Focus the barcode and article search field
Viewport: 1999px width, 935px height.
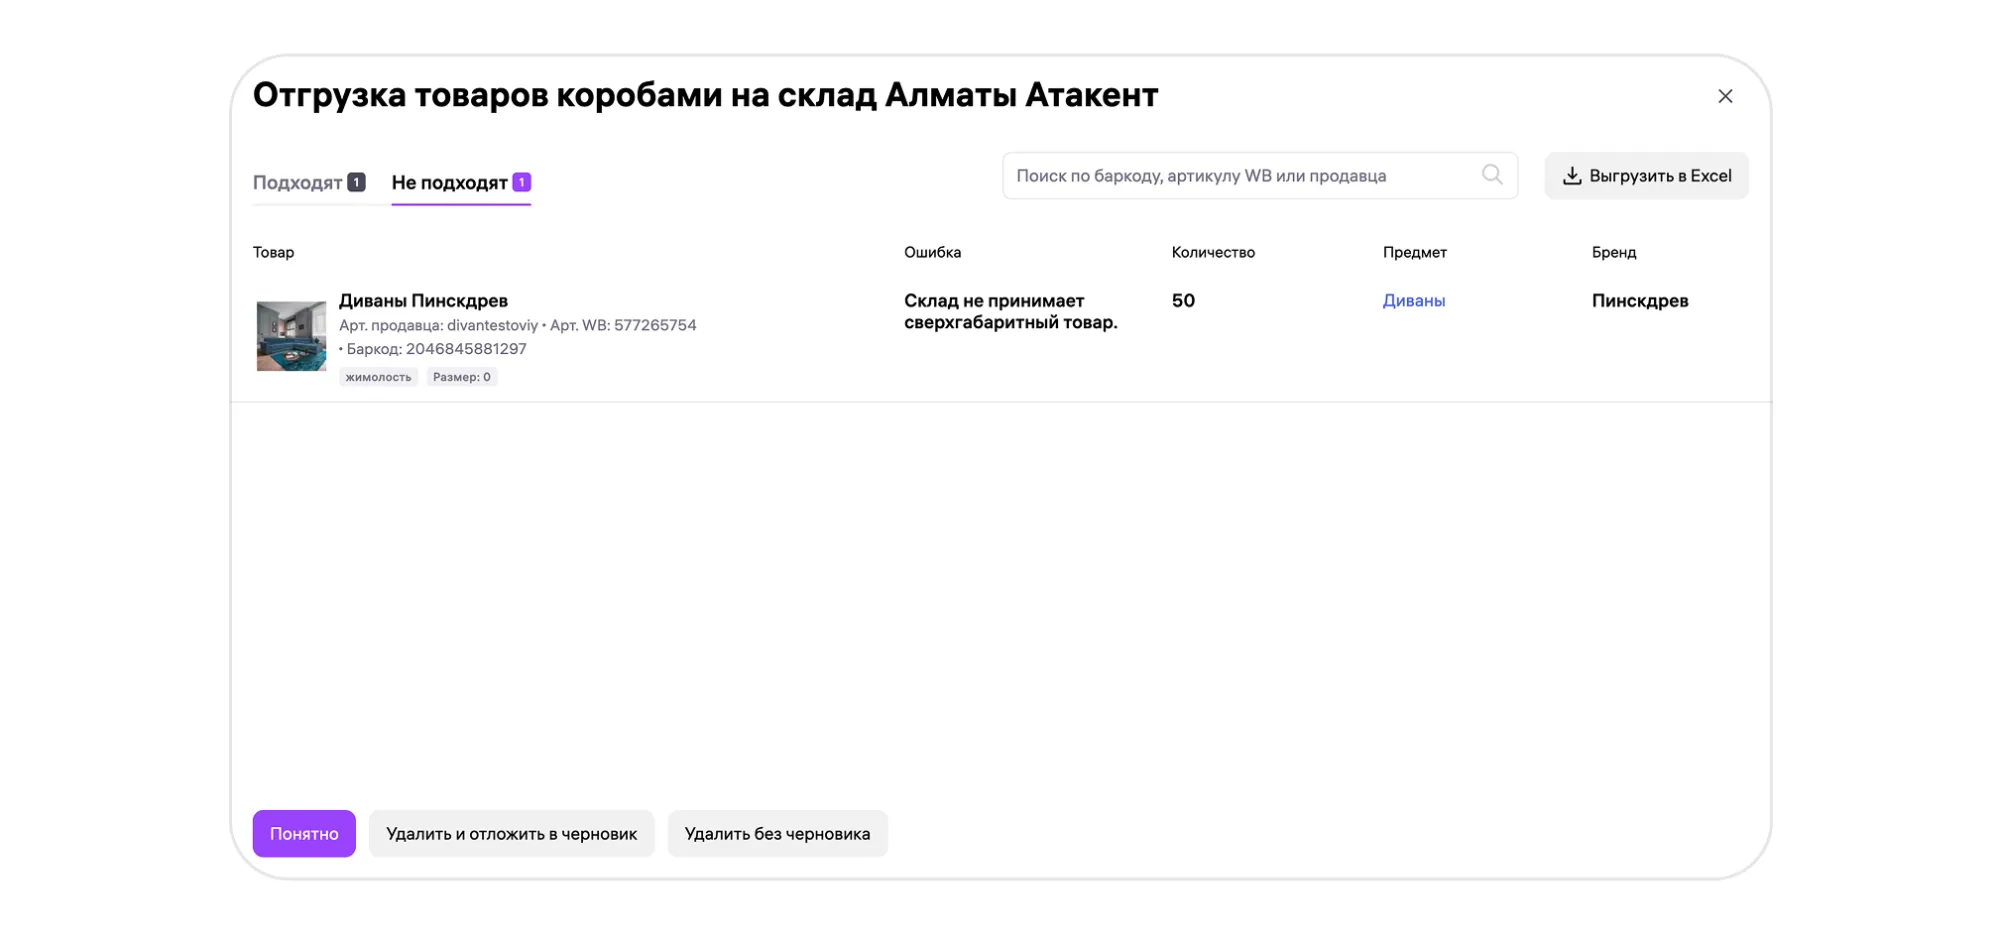(x=1240, y=176)
